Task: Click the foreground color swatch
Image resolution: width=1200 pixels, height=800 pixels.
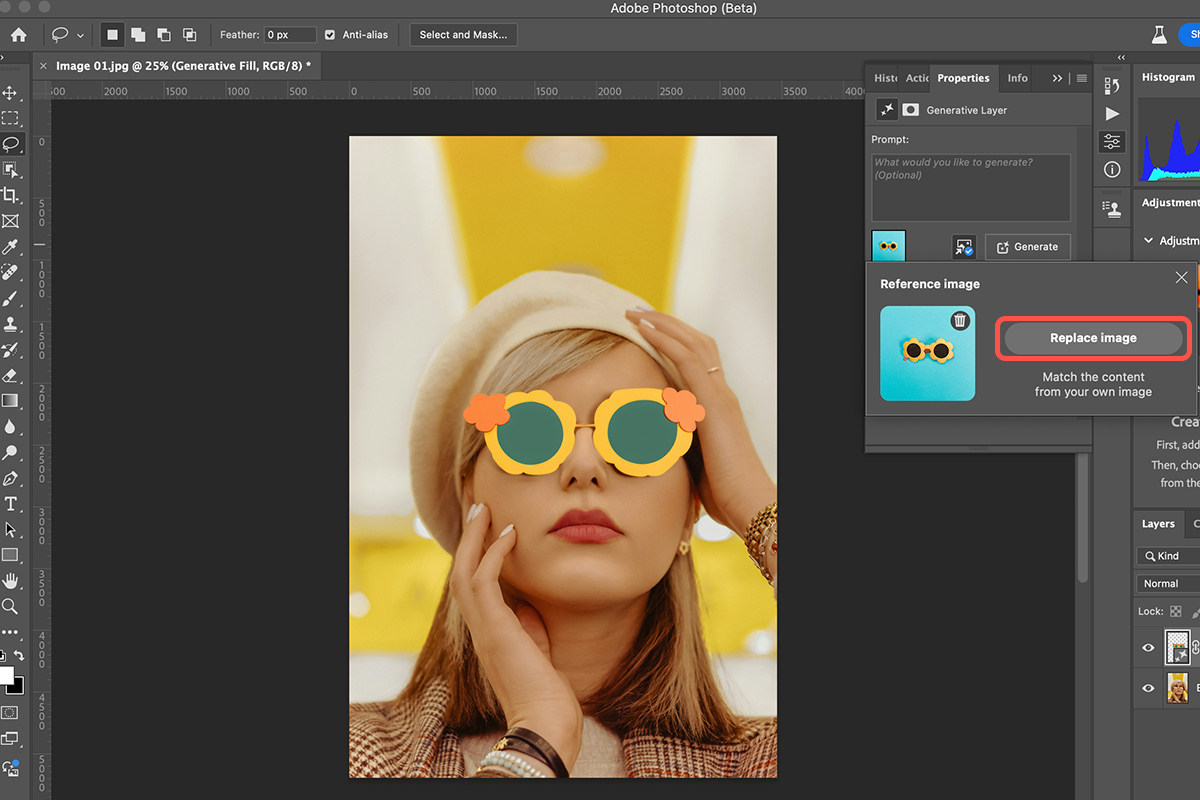Action: coord(7,675)
